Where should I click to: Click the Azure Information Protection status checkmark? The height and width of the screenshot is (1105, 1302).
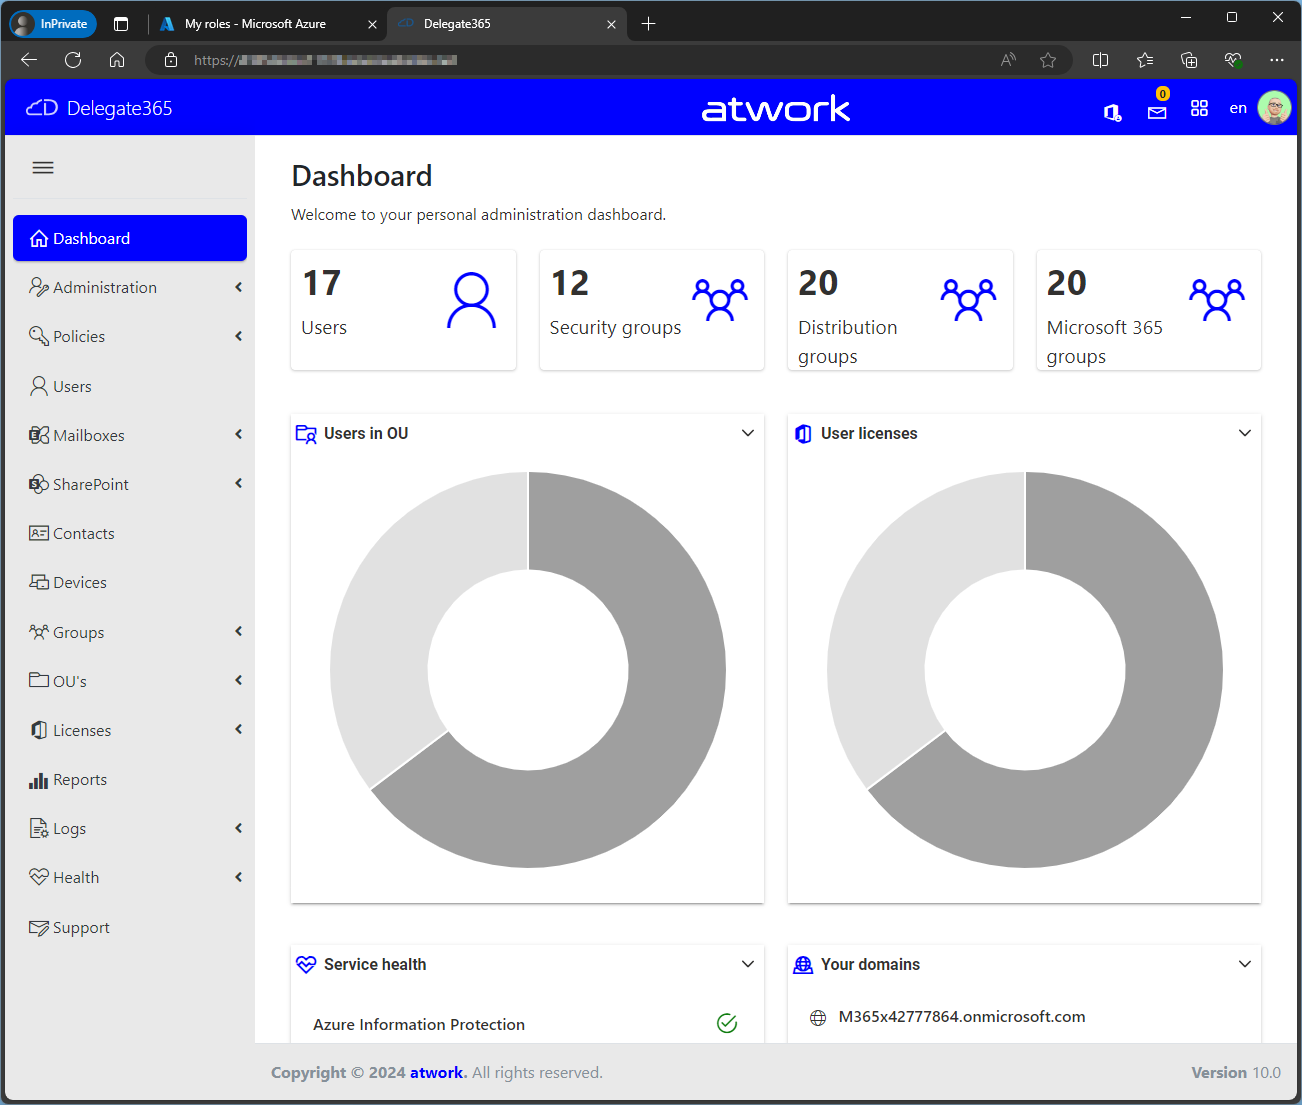tap(727, 1023)
